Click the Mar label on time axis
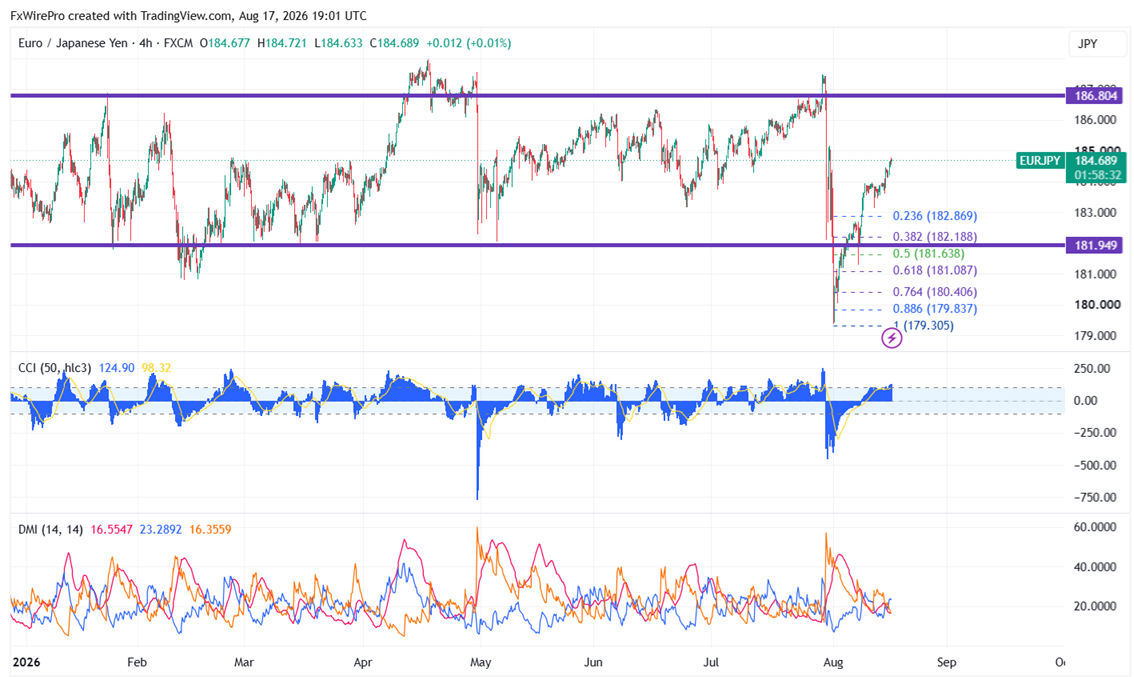 (x=244, y=662)
